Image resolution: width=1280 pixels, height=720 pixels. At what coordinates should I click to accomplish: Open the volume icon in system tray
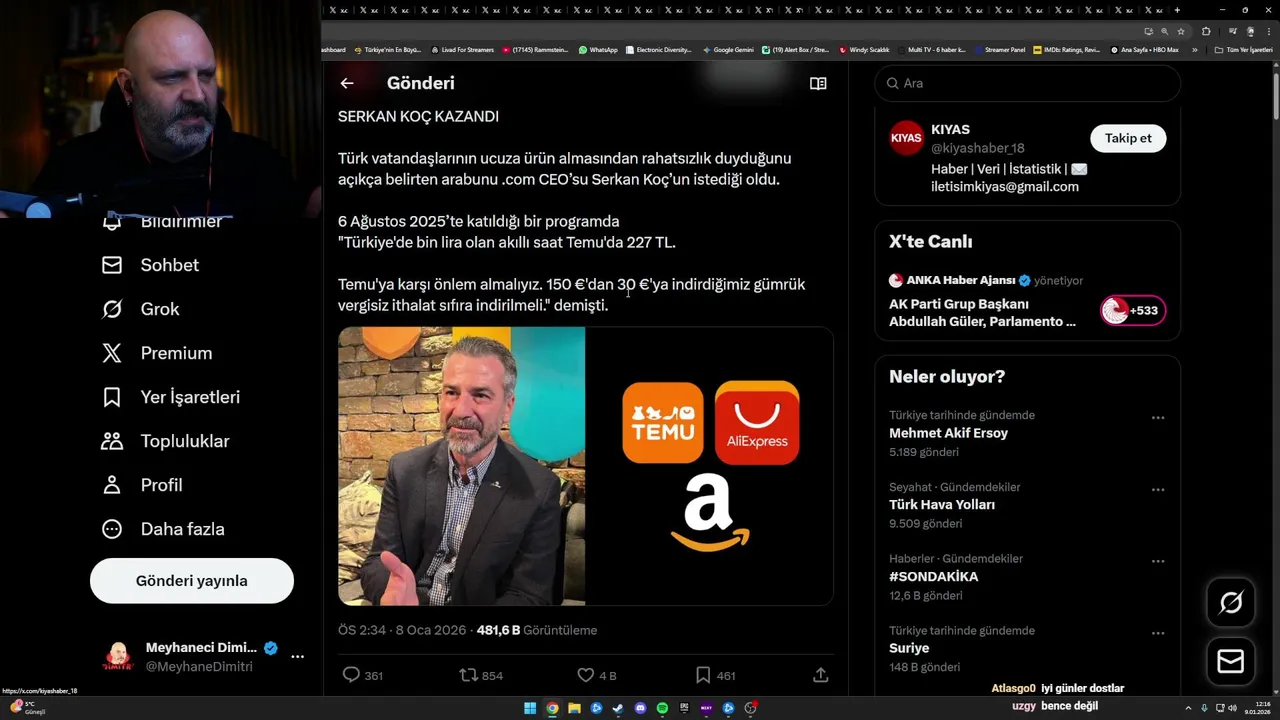coord(1233,708)
